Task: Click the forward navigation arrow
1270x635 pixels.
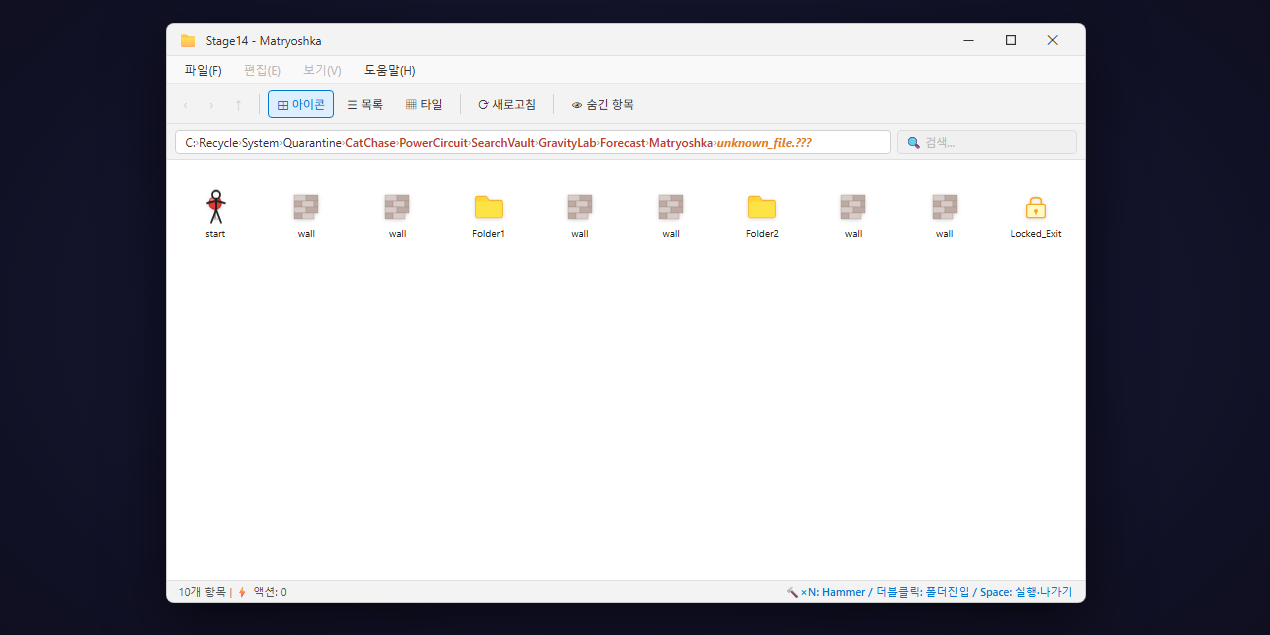Action: coord(211,105)
